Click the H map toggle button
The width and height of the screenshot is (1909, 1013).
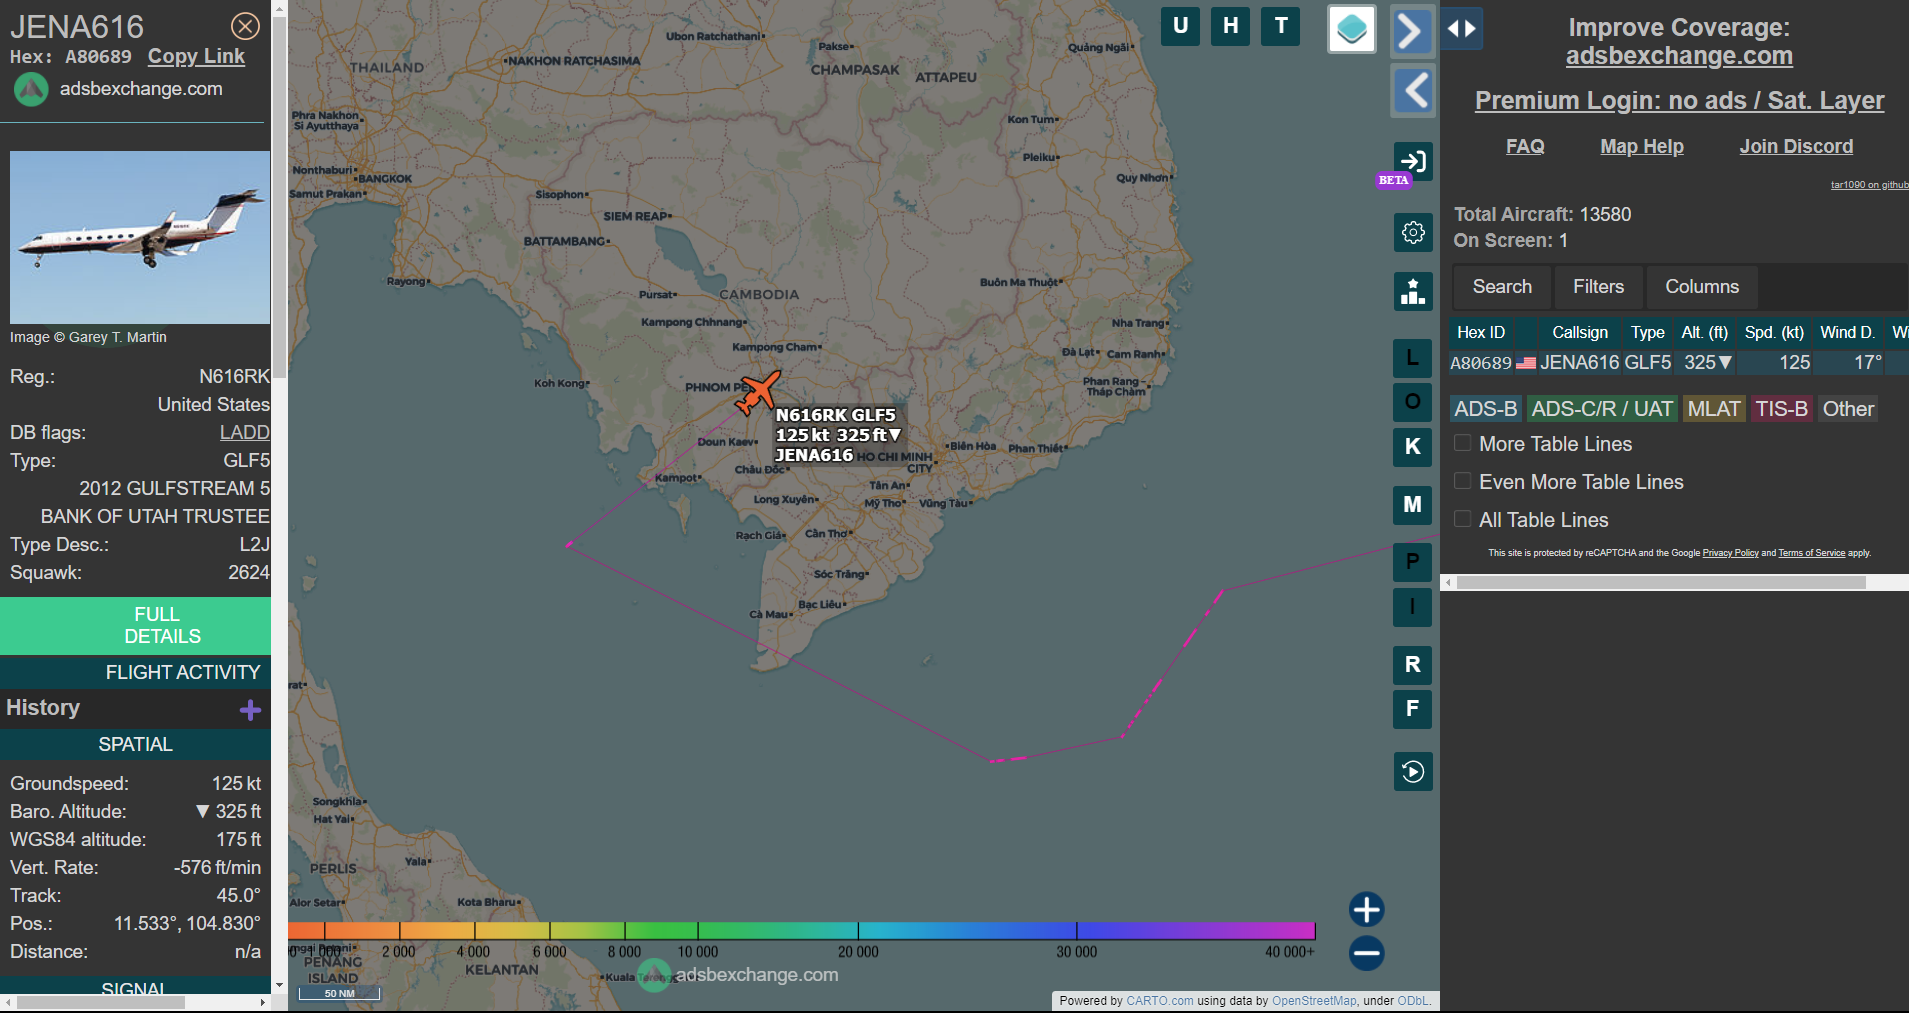[1231, 26]
